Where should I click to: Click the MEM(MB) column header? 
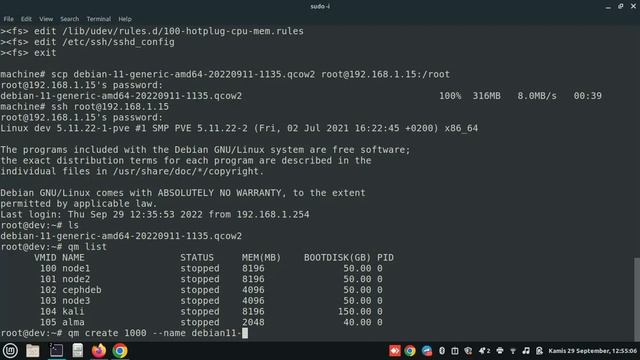click(x=261, y=258)
